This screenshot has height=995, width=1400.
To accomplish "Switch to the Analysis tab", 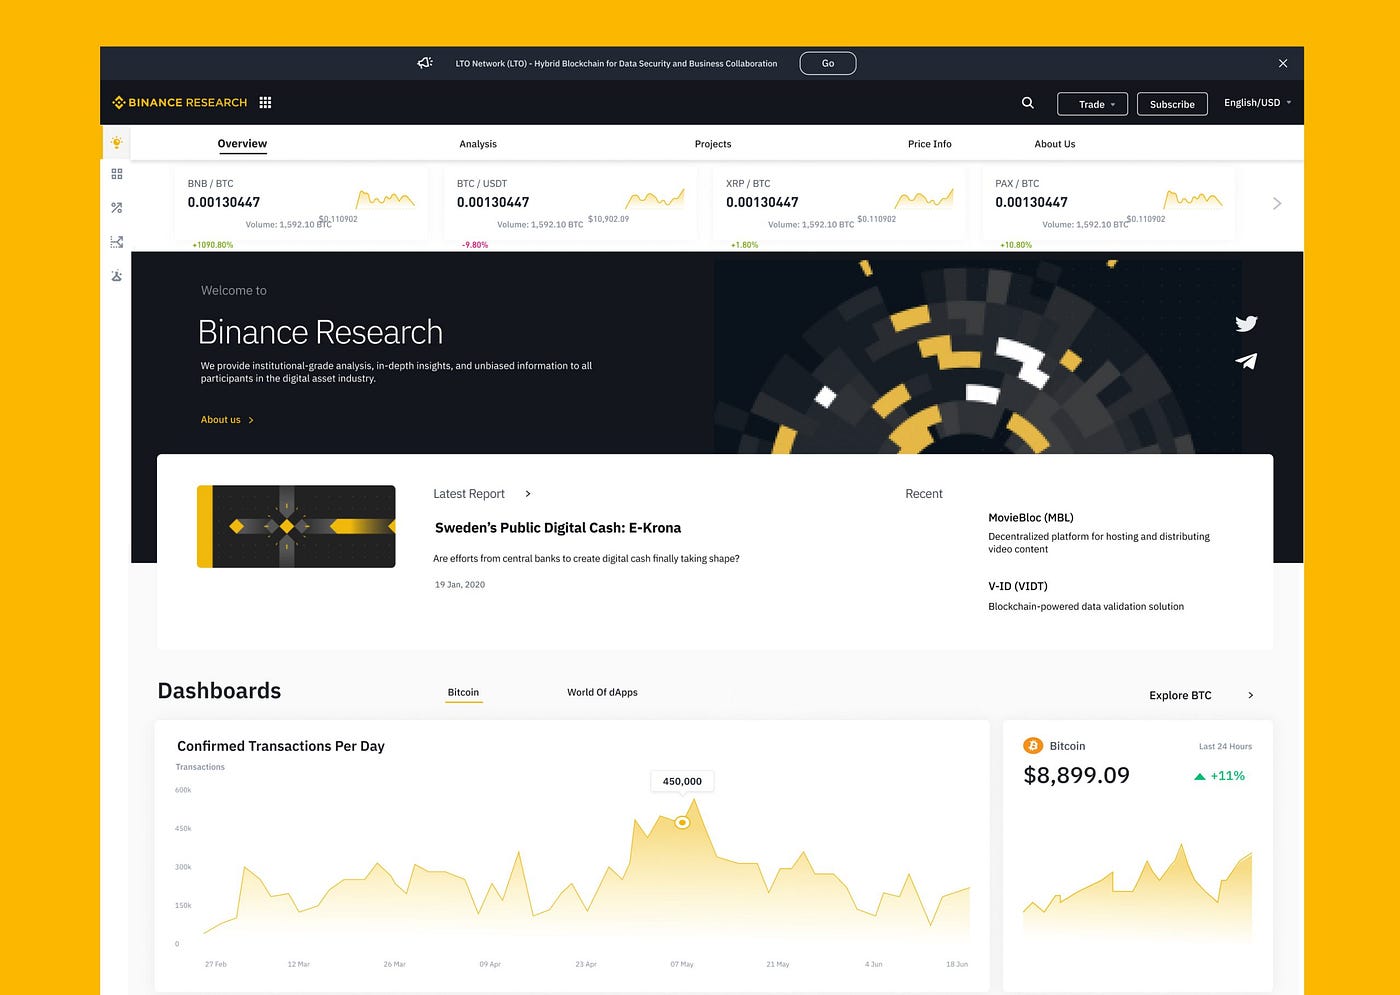I will tap(478, 144).
